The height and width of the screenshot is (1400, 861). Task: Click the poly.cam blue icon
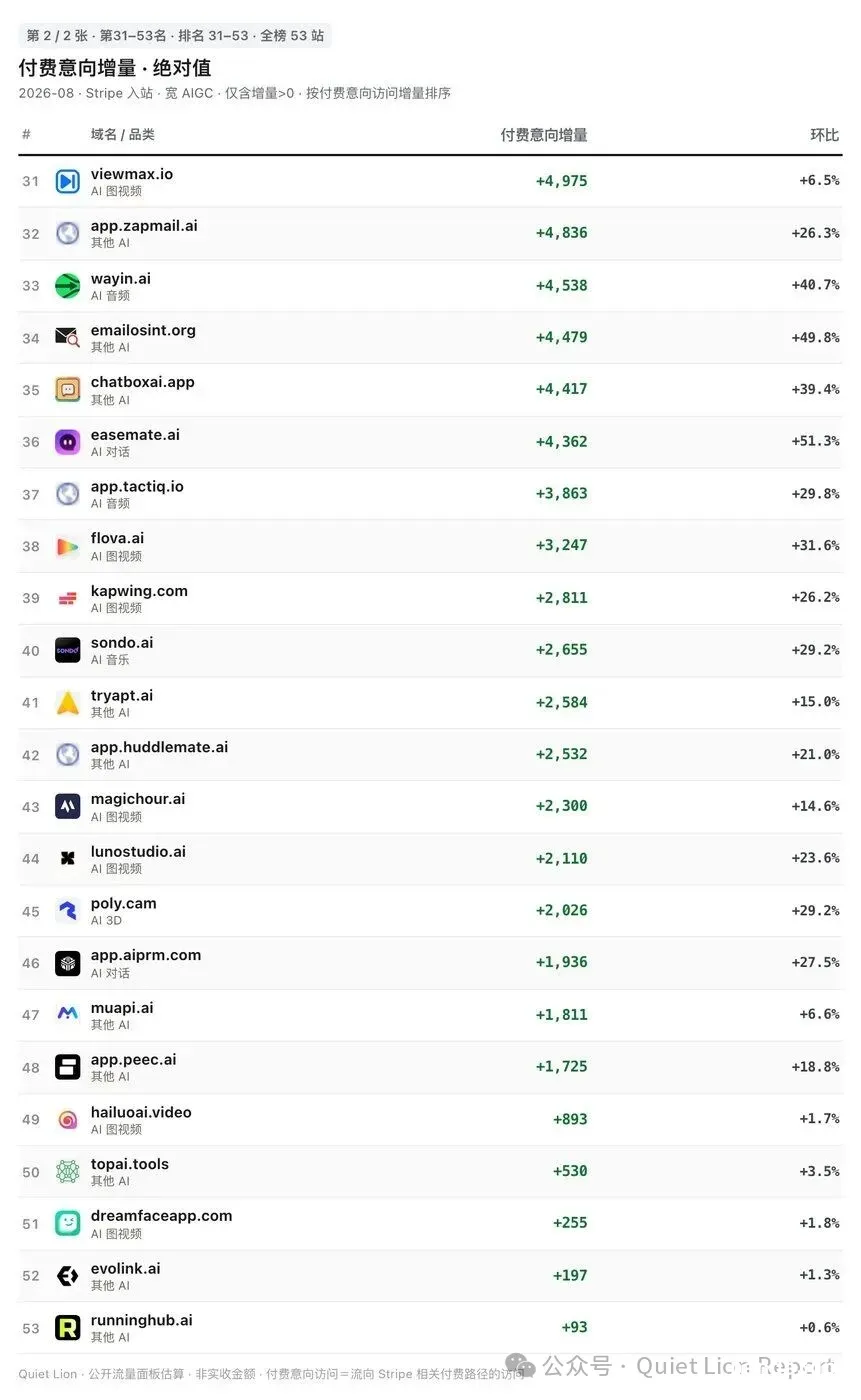click(x=68, y=910)
